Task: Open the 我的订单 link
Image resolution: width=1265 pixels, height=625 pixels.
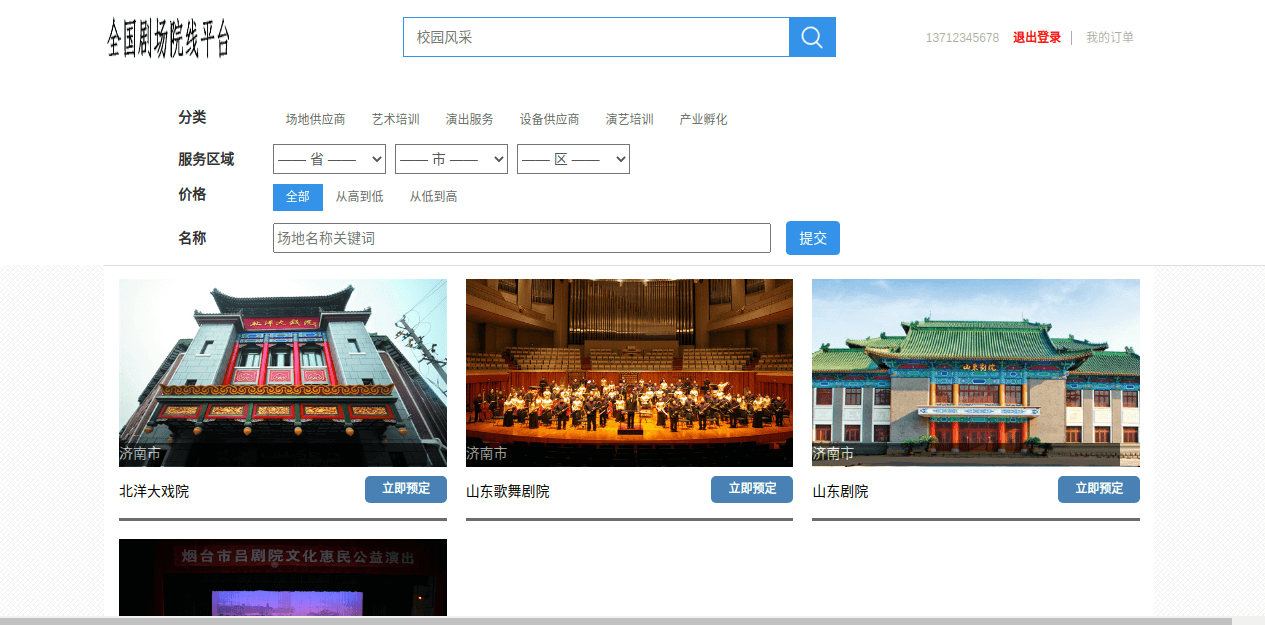Action: 1110,37
